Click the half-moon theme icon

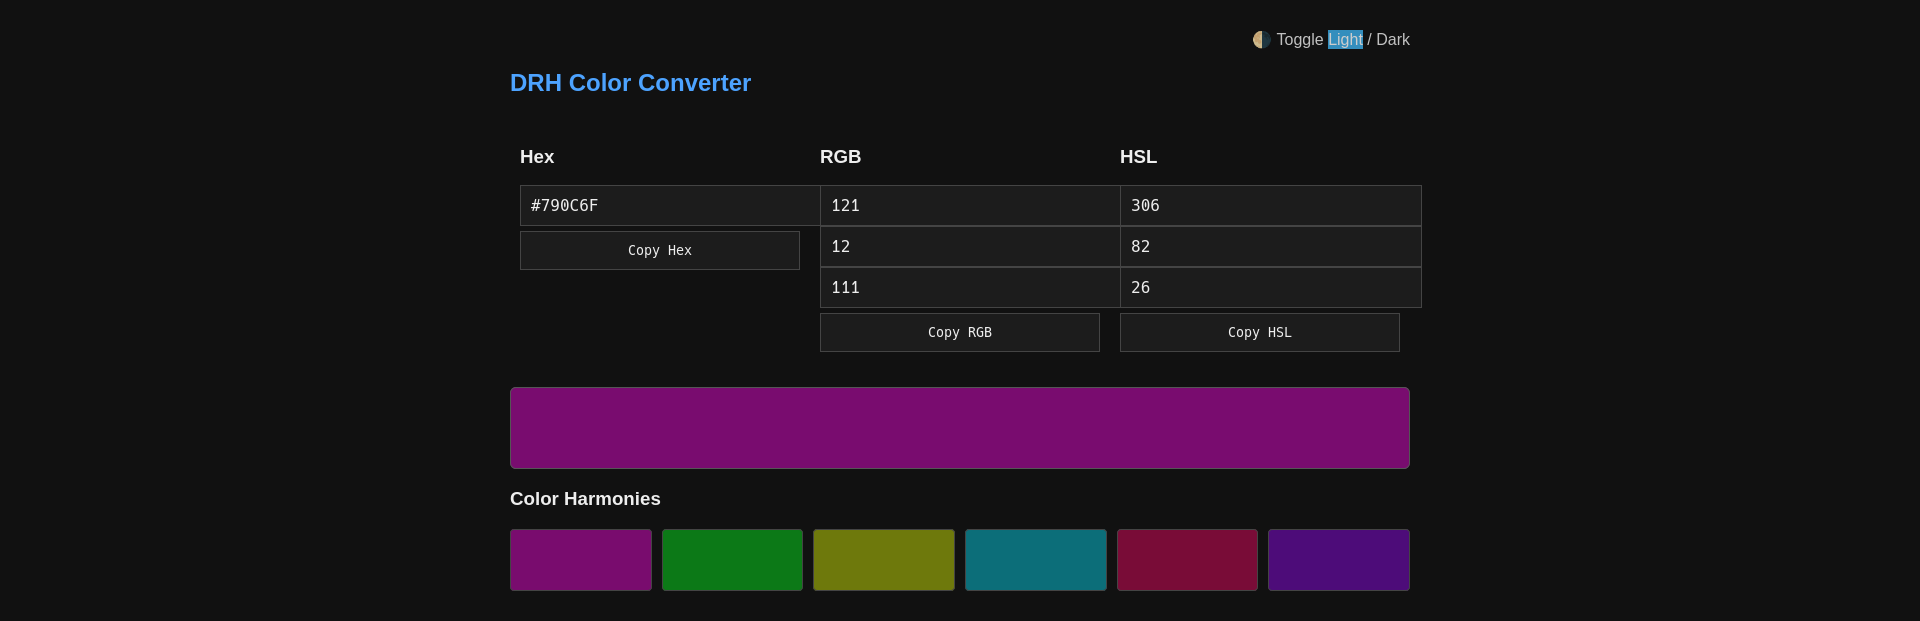click(x=1261, y=40)
